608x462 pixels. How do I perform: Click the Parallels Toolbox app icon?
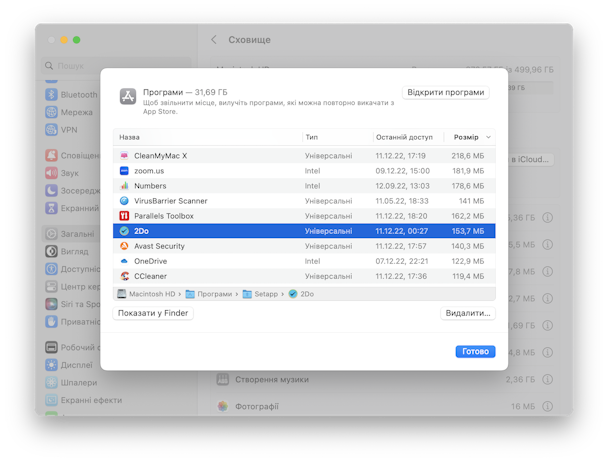pos(124,216)
